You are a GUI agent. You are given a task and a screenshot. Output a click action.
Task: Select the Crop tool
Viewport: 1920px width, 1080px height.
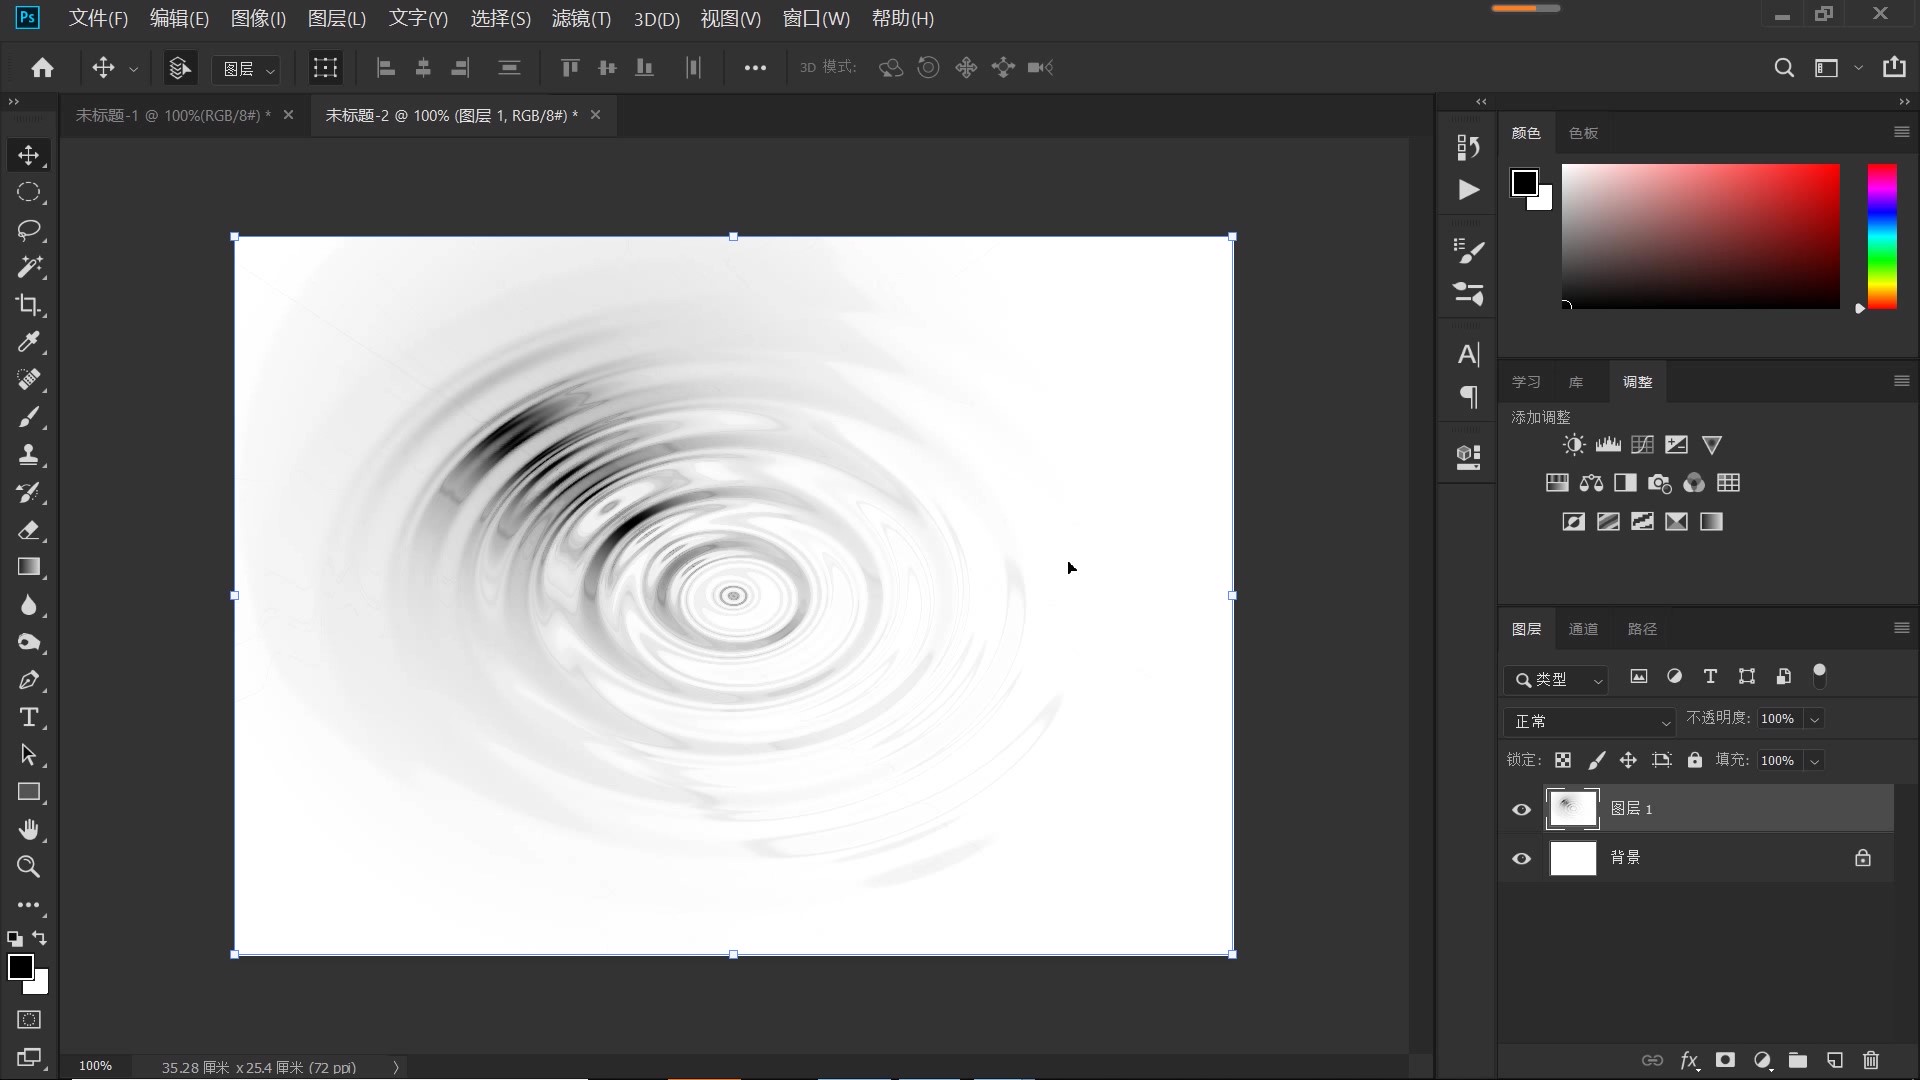coord(29,305)
